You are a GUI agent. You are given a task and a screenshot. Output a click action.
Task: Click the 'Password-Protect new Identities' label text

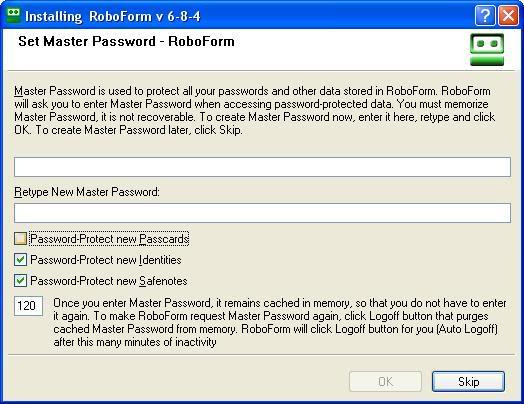coord(106,260)
